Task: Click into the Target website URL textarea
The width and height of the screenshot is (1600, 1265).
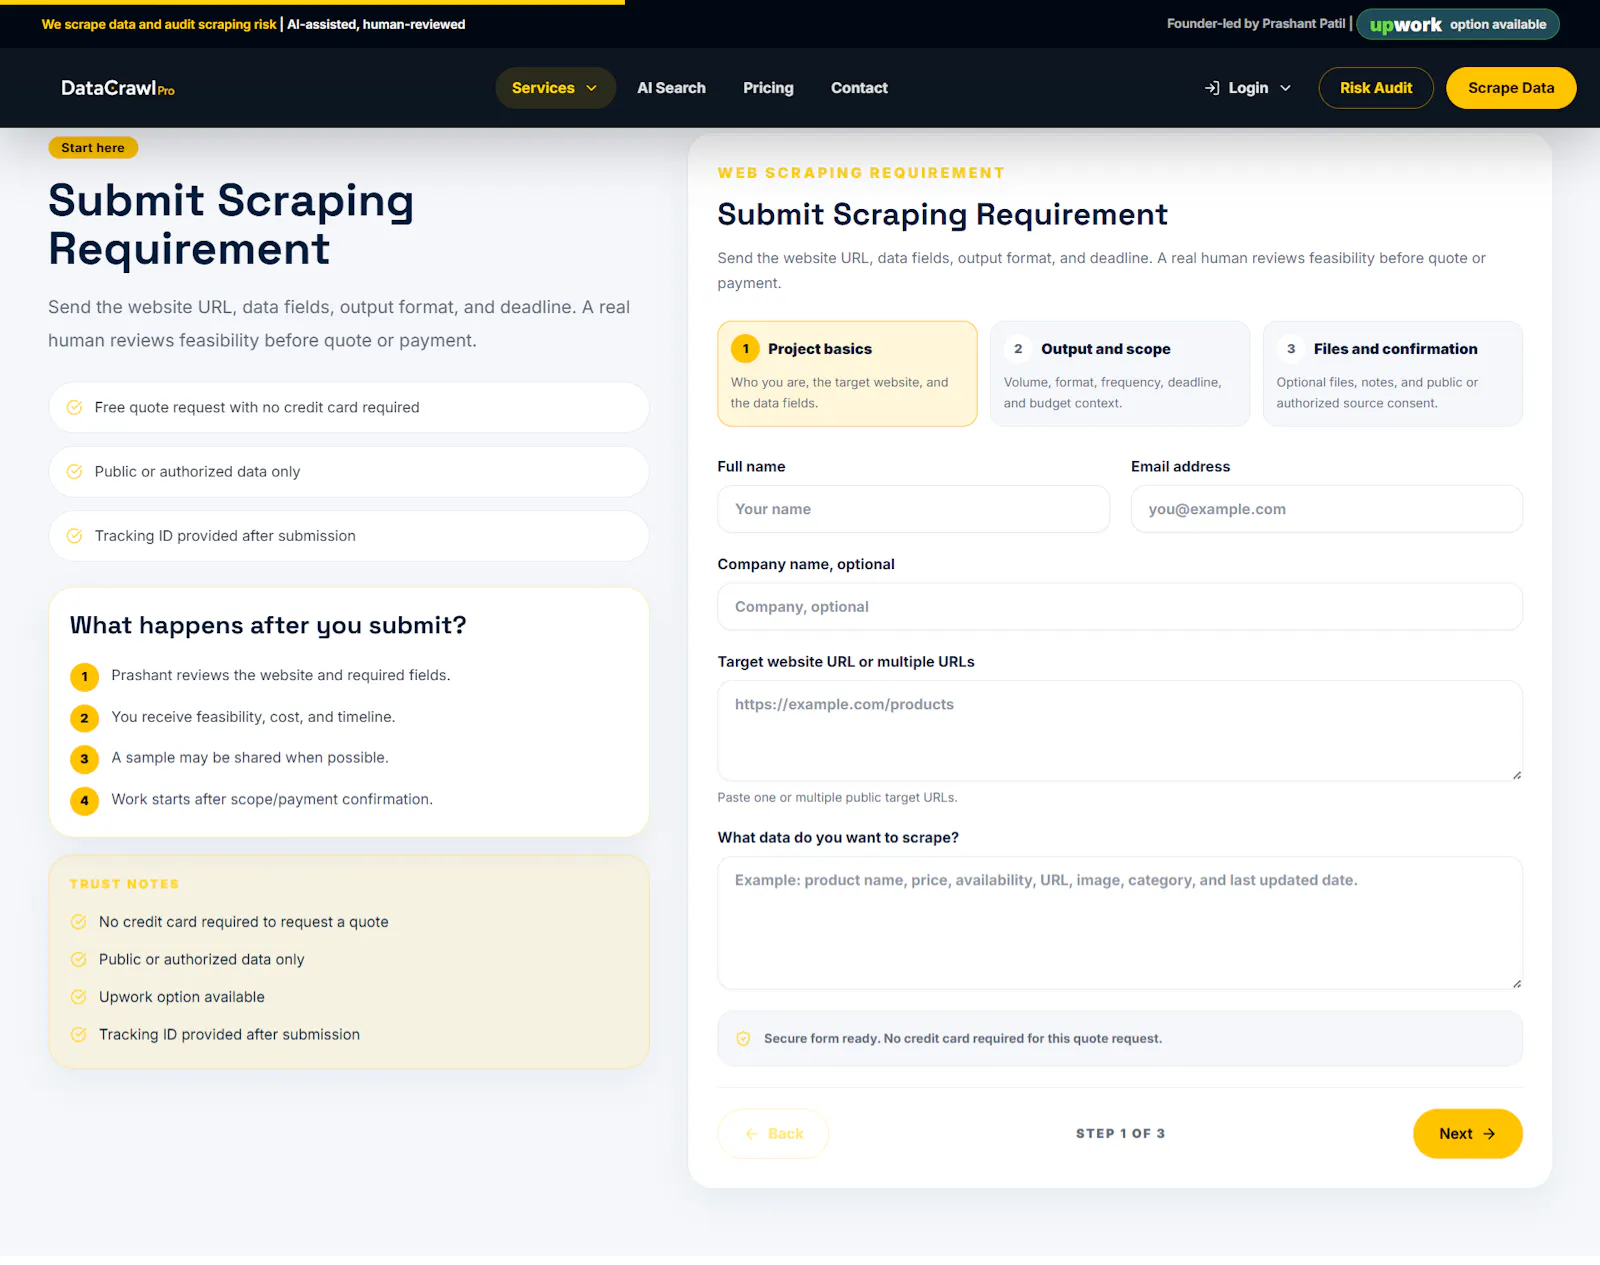Action: (1120, 731)
